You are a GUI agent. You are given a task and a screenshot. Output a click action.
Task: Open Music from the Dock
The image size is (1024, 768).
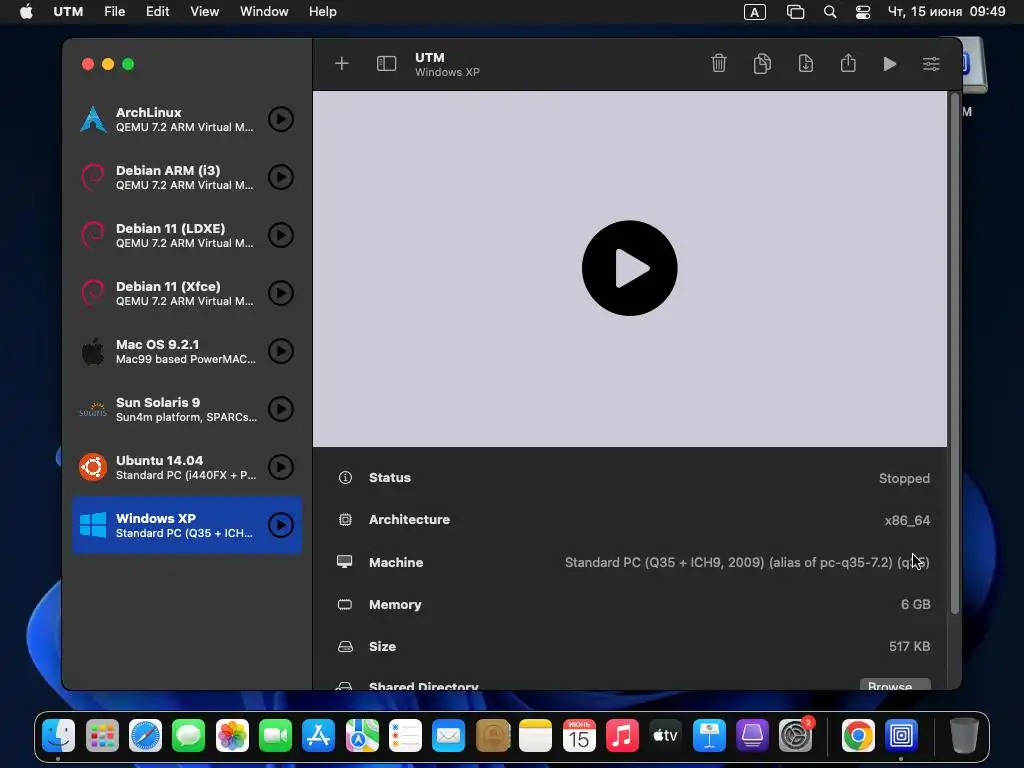point(622,736)
